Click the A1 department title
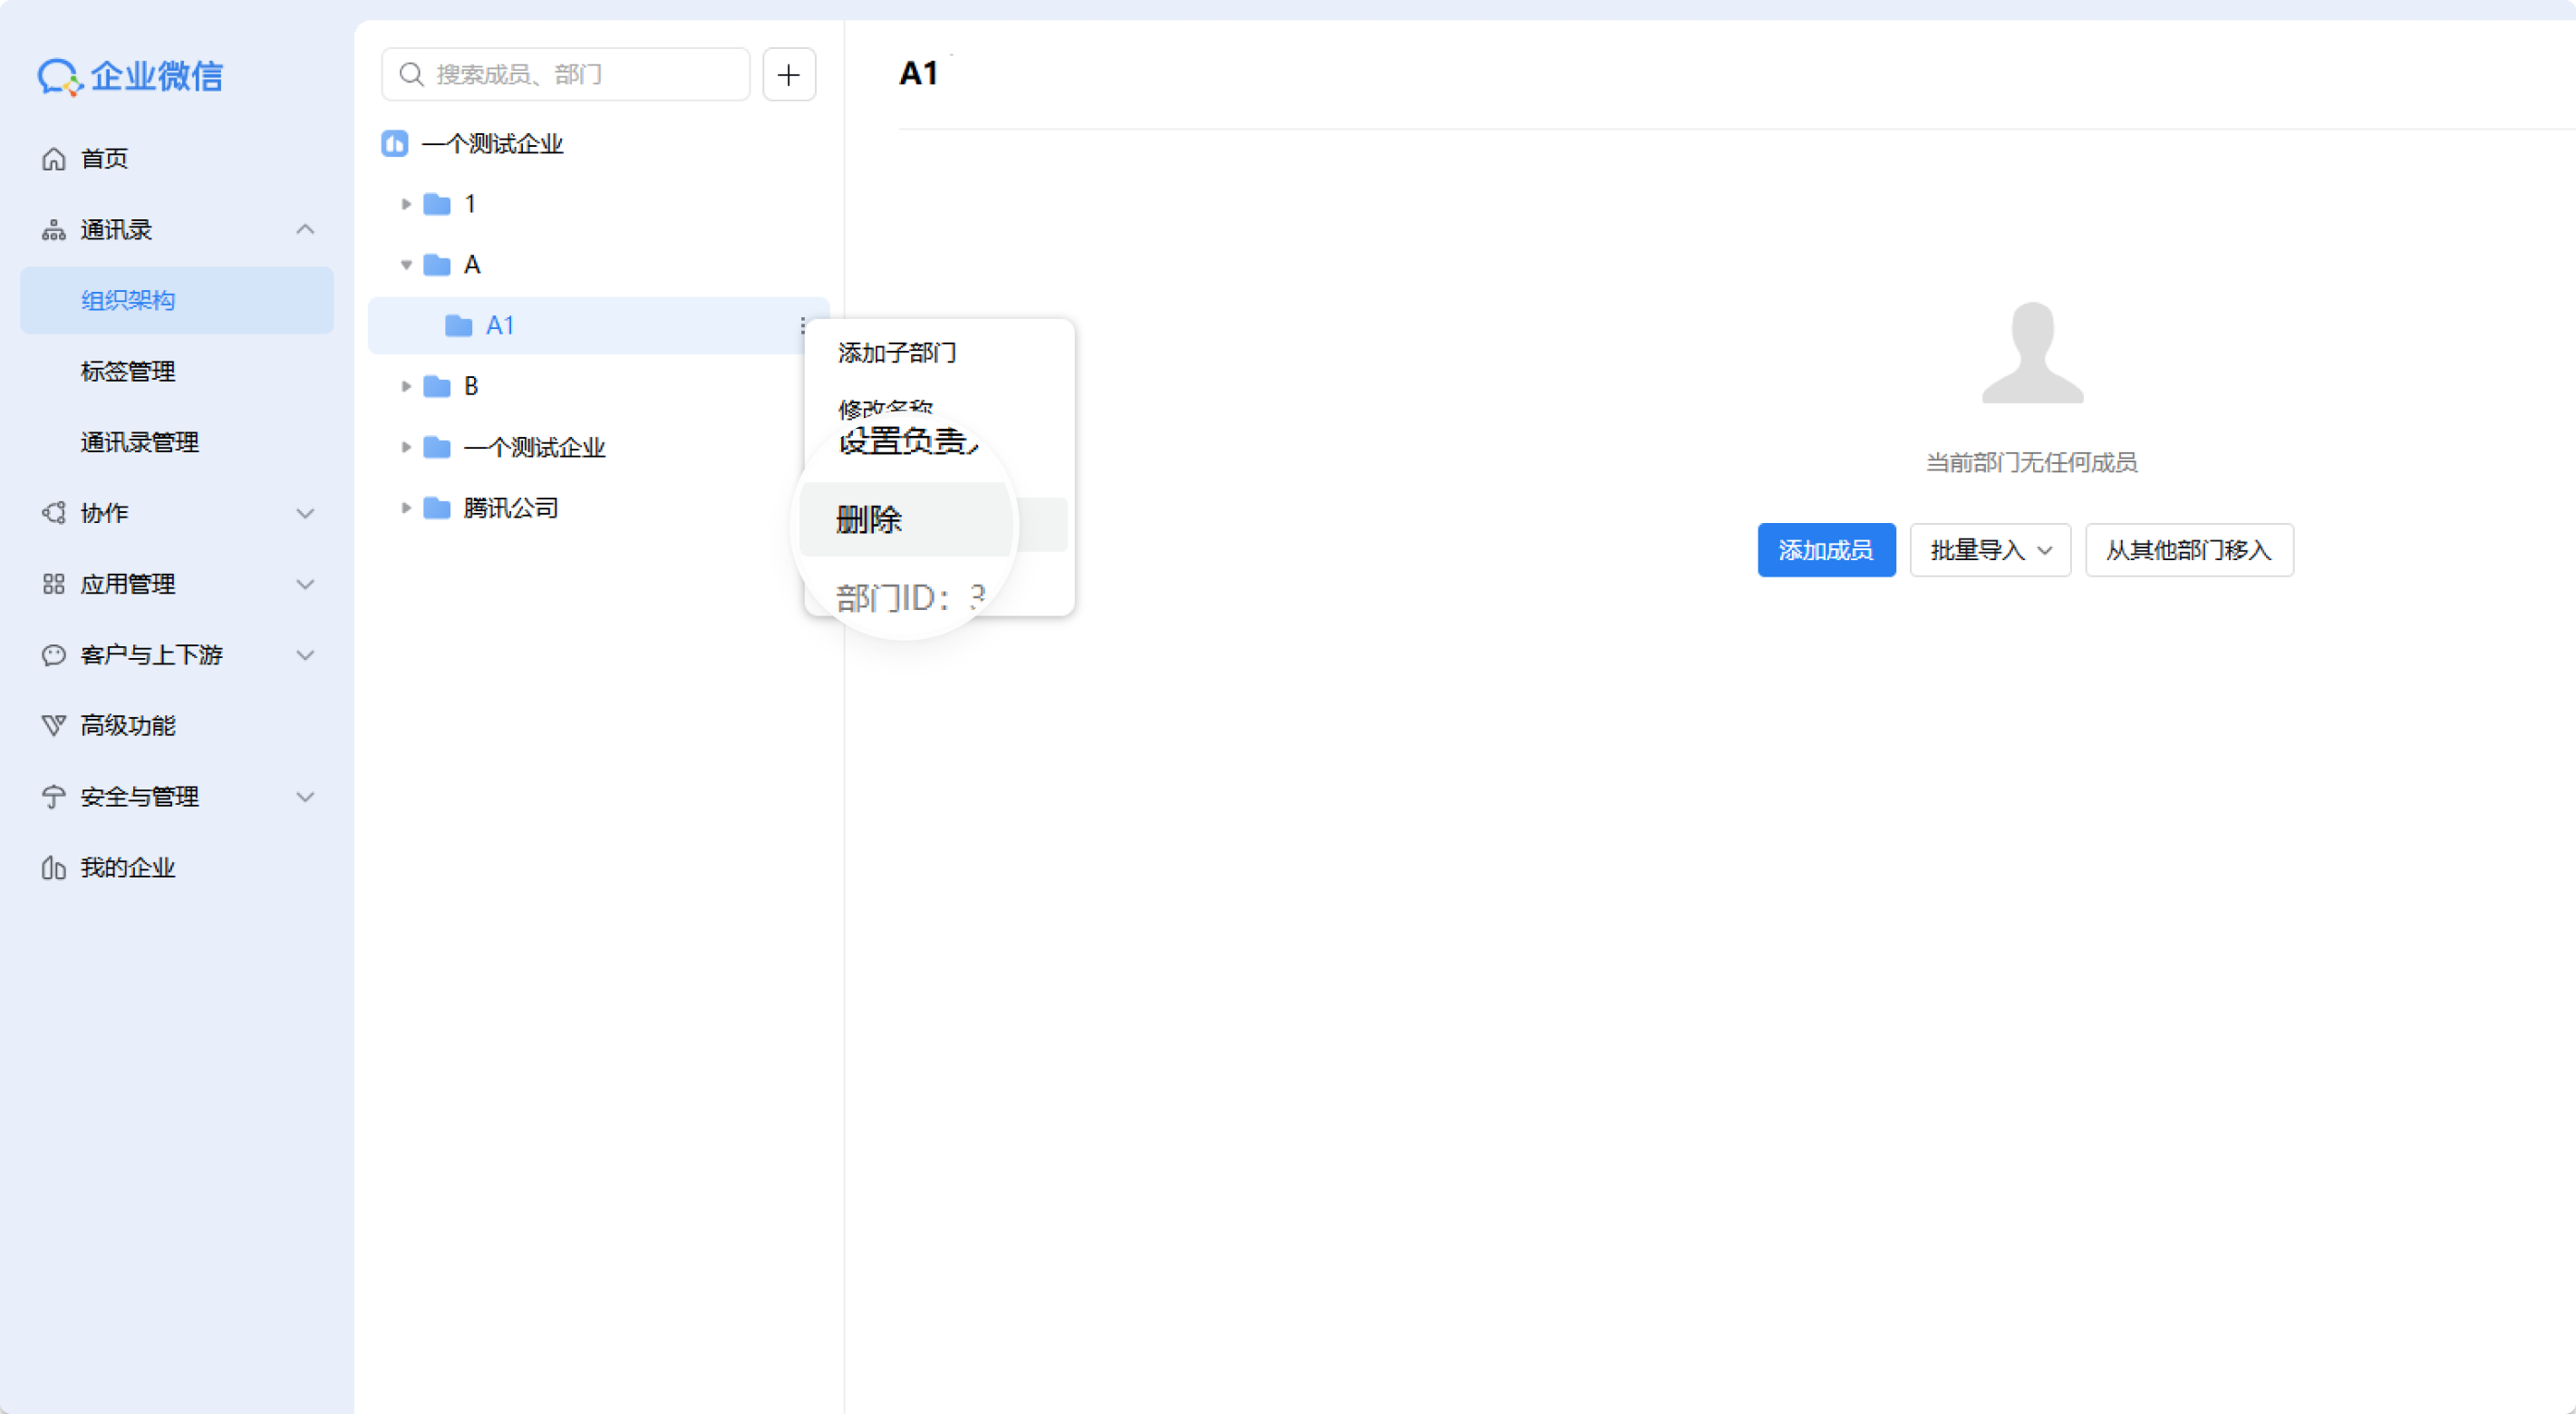Viewport: 2576px width, 1414px height. (918, 73)
